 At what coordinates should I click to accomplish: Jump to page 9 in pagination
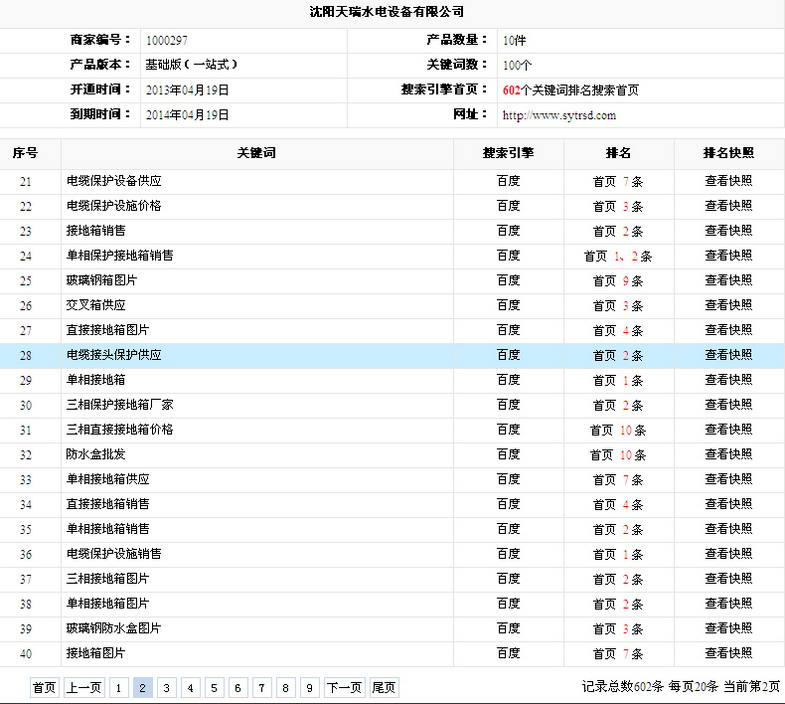309,687
